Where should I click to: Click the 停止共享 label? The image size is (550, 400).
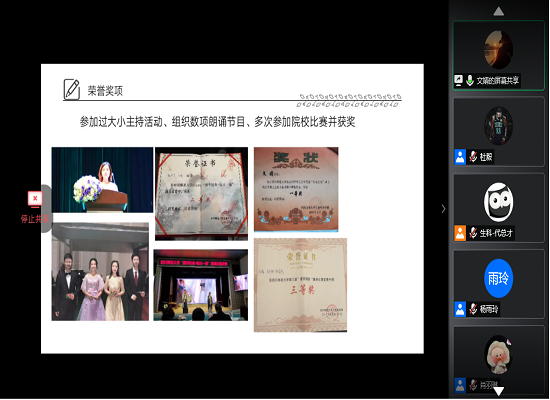click(35, 219)
